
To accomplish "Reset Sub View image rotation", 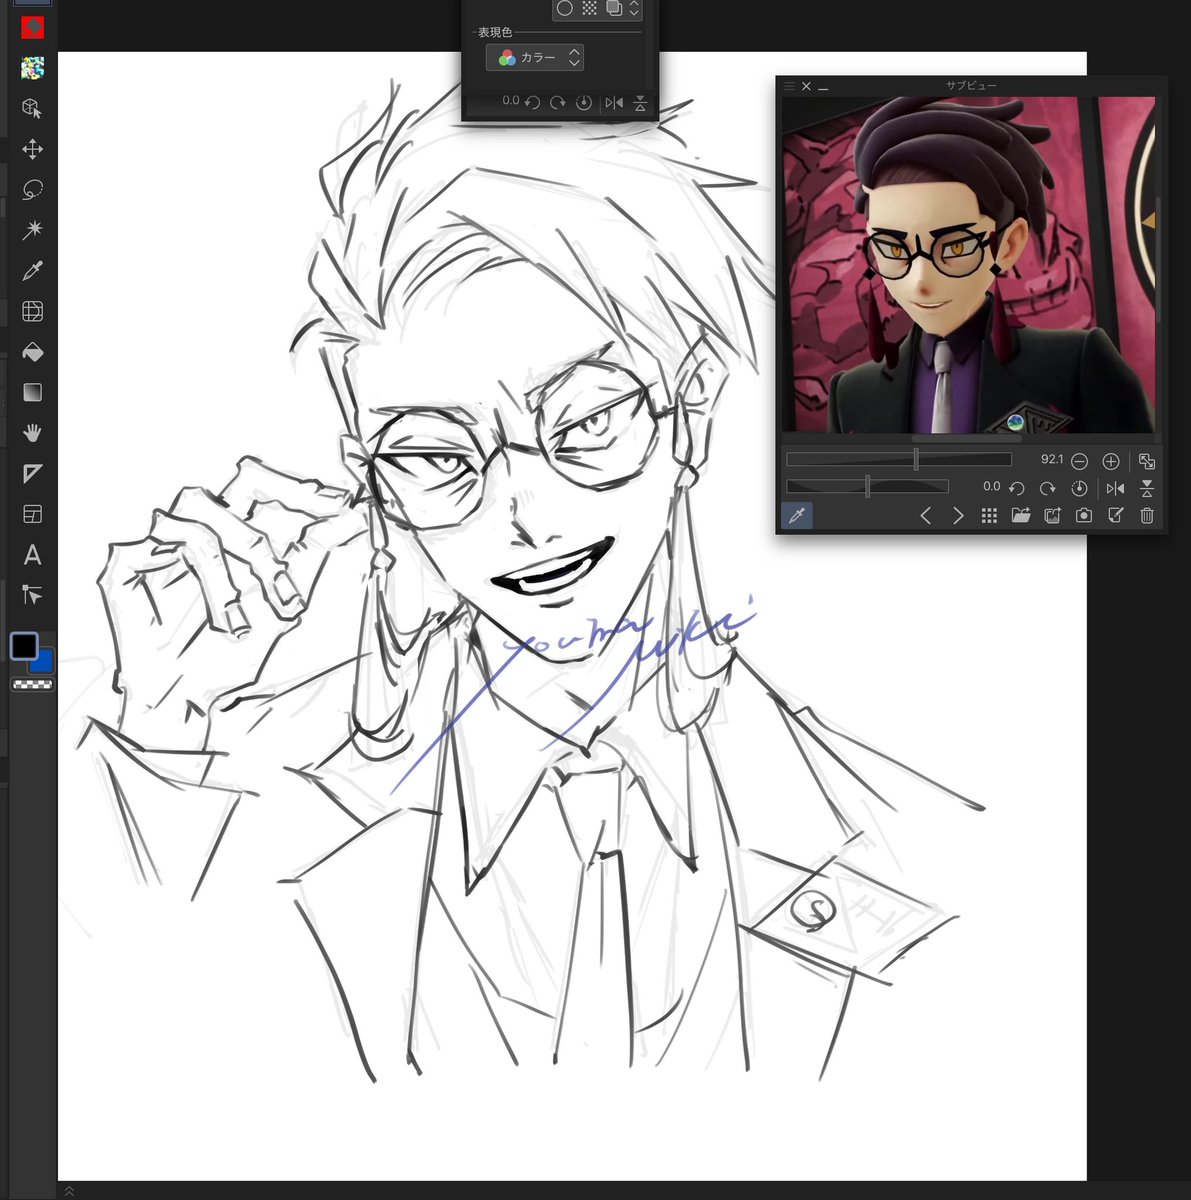I will coord(1079,488).
